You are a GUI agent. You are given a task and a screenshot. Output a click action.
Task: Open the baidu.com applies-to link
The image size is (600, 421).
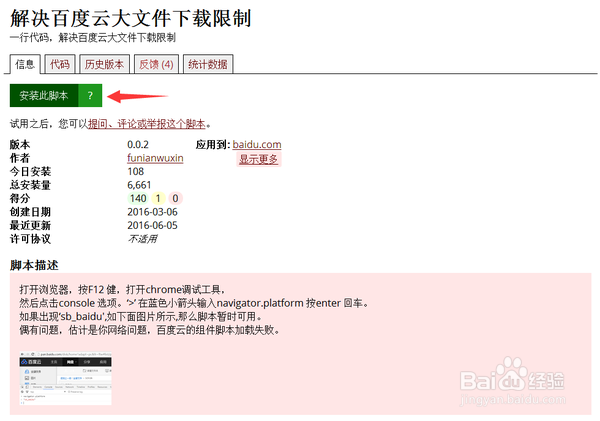[x=257, y=144]
